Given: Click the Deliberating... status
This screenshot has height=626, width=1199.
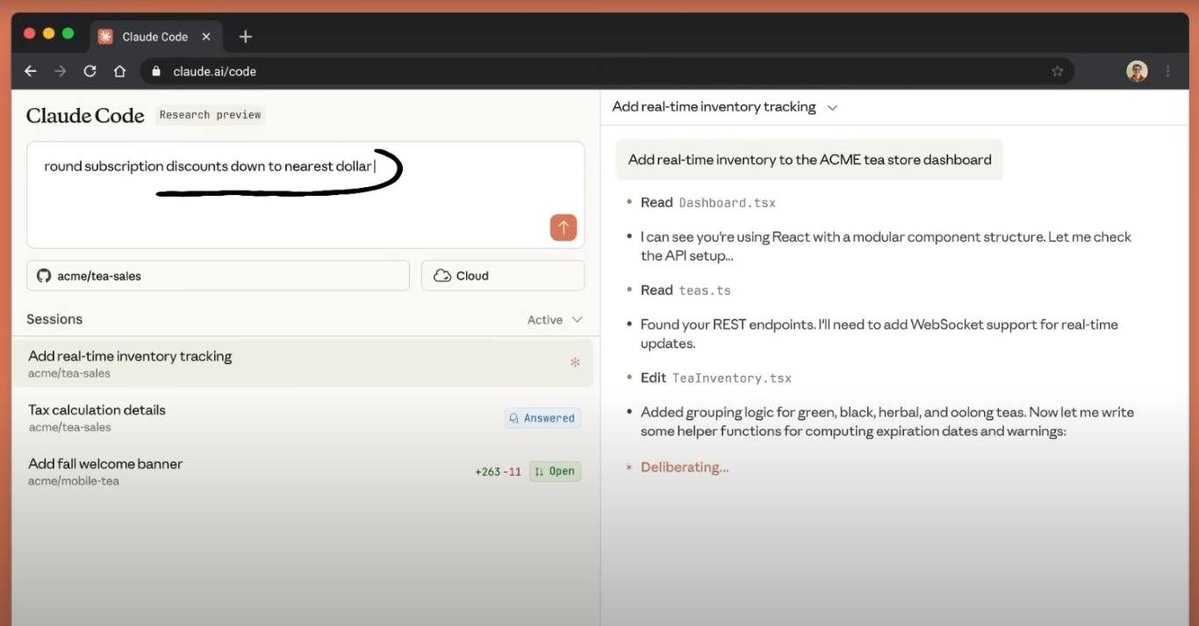Looking at the screenshot, I should [684, 467].
